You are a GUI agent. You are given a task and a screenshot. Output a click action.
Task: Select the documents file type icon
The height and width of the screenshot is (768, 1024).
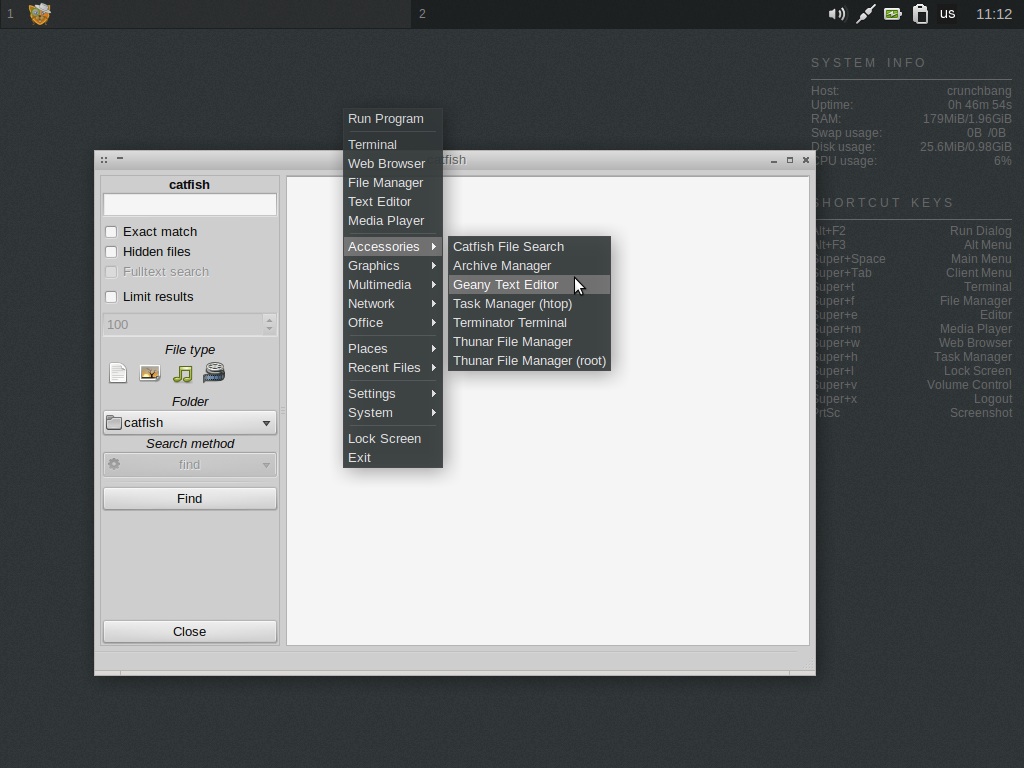click(x=118, y=373)
